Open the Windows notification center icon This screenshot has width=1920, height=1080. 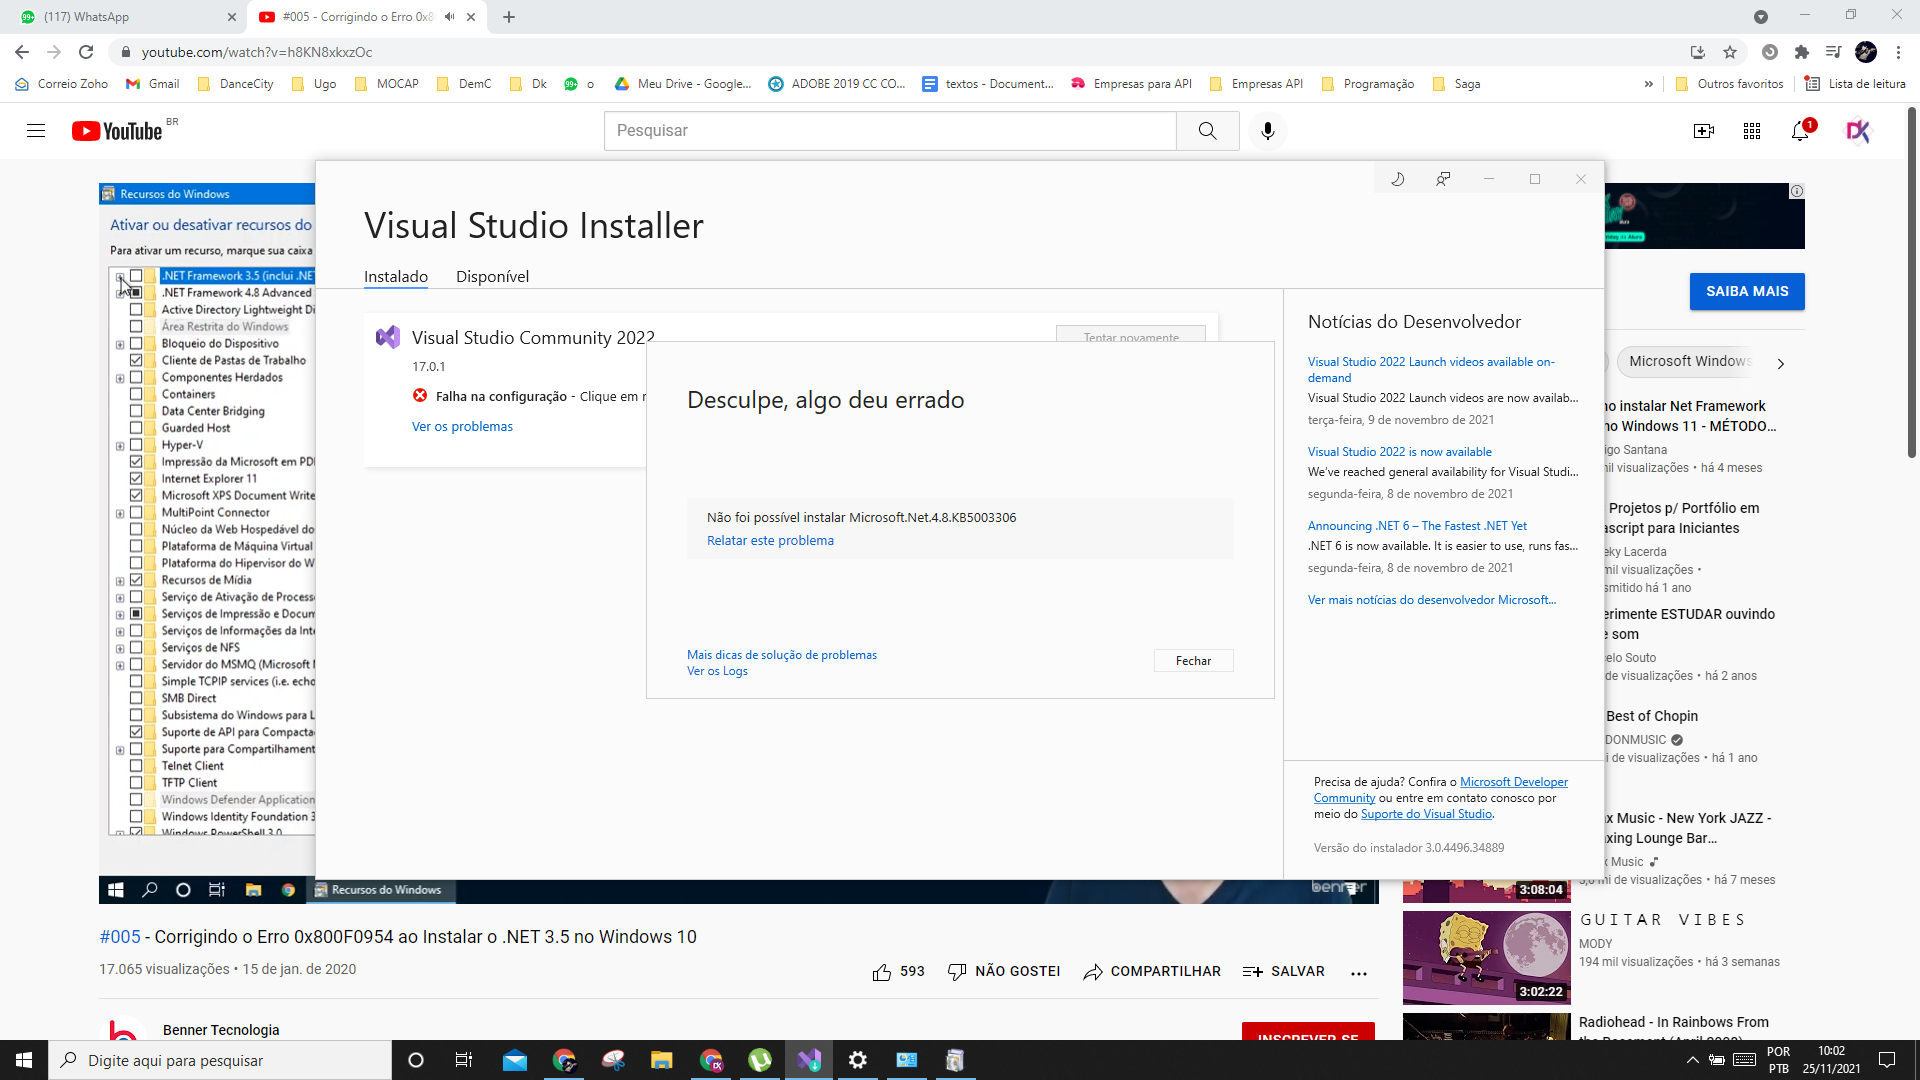click(1887, 1060)
